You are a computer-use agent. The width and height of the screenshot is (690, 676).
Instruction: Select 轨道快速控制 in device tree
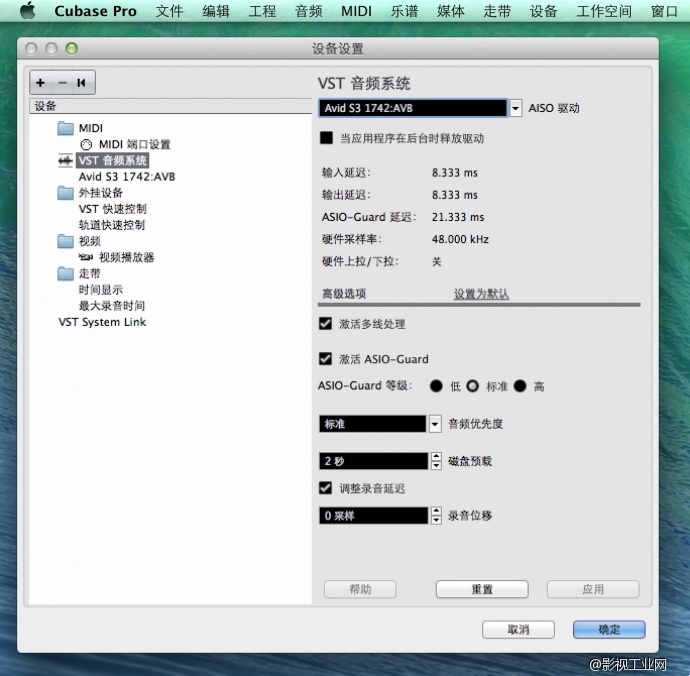112,225
